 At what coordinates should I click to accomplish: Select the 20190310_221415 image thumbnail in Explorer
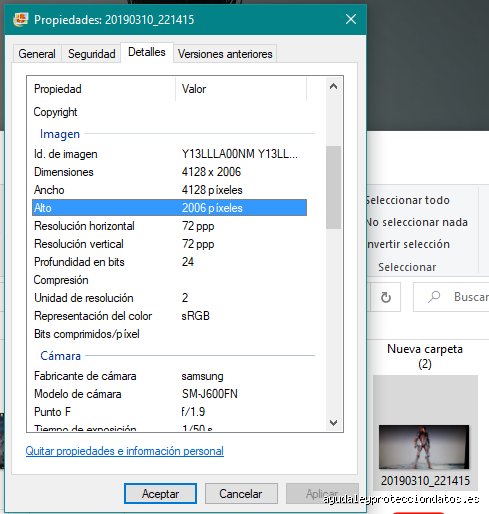(424, 447)
